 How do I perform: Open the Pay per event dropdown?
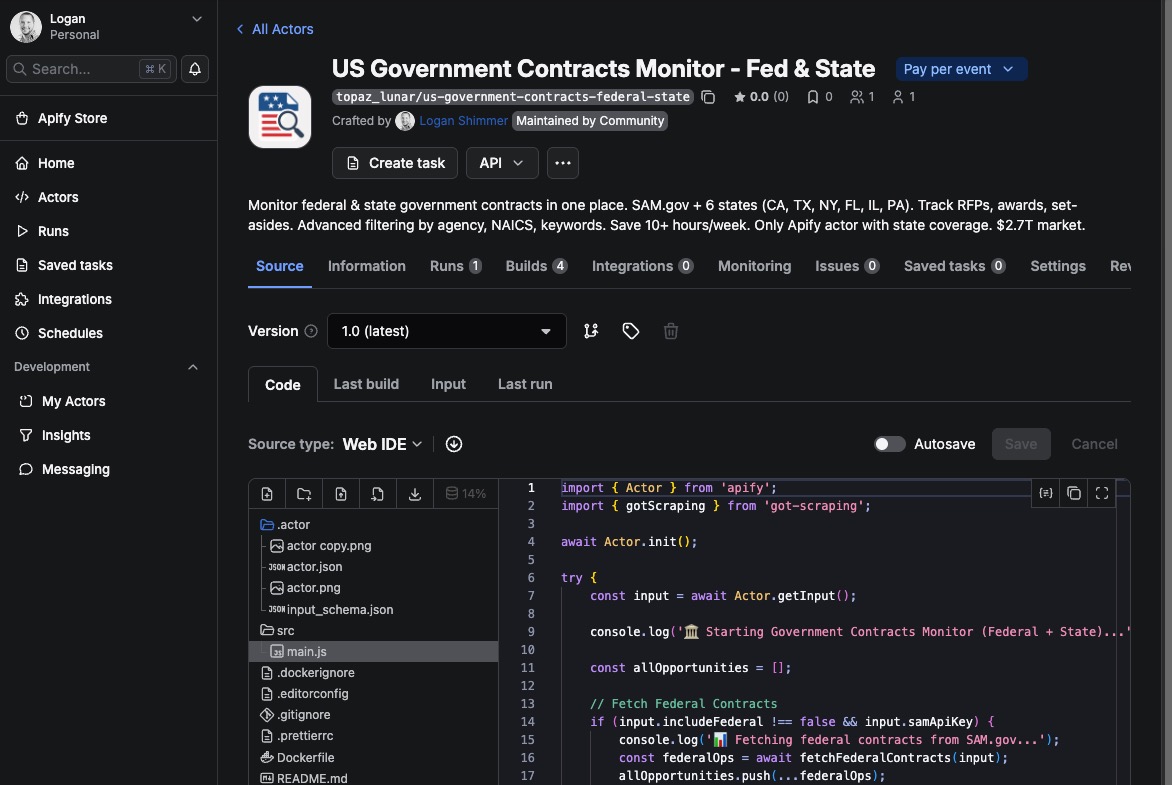960,69
